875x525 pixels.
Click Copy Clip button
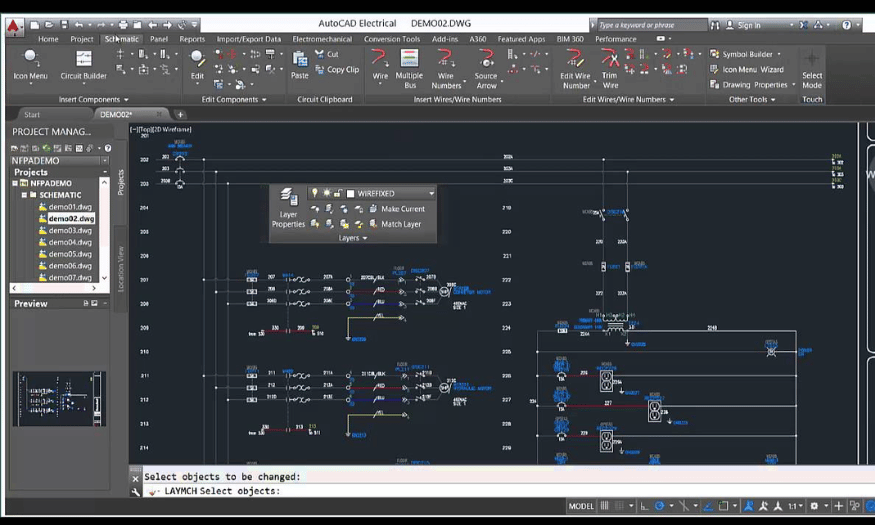pyautogui.click(x=337, y=70)
